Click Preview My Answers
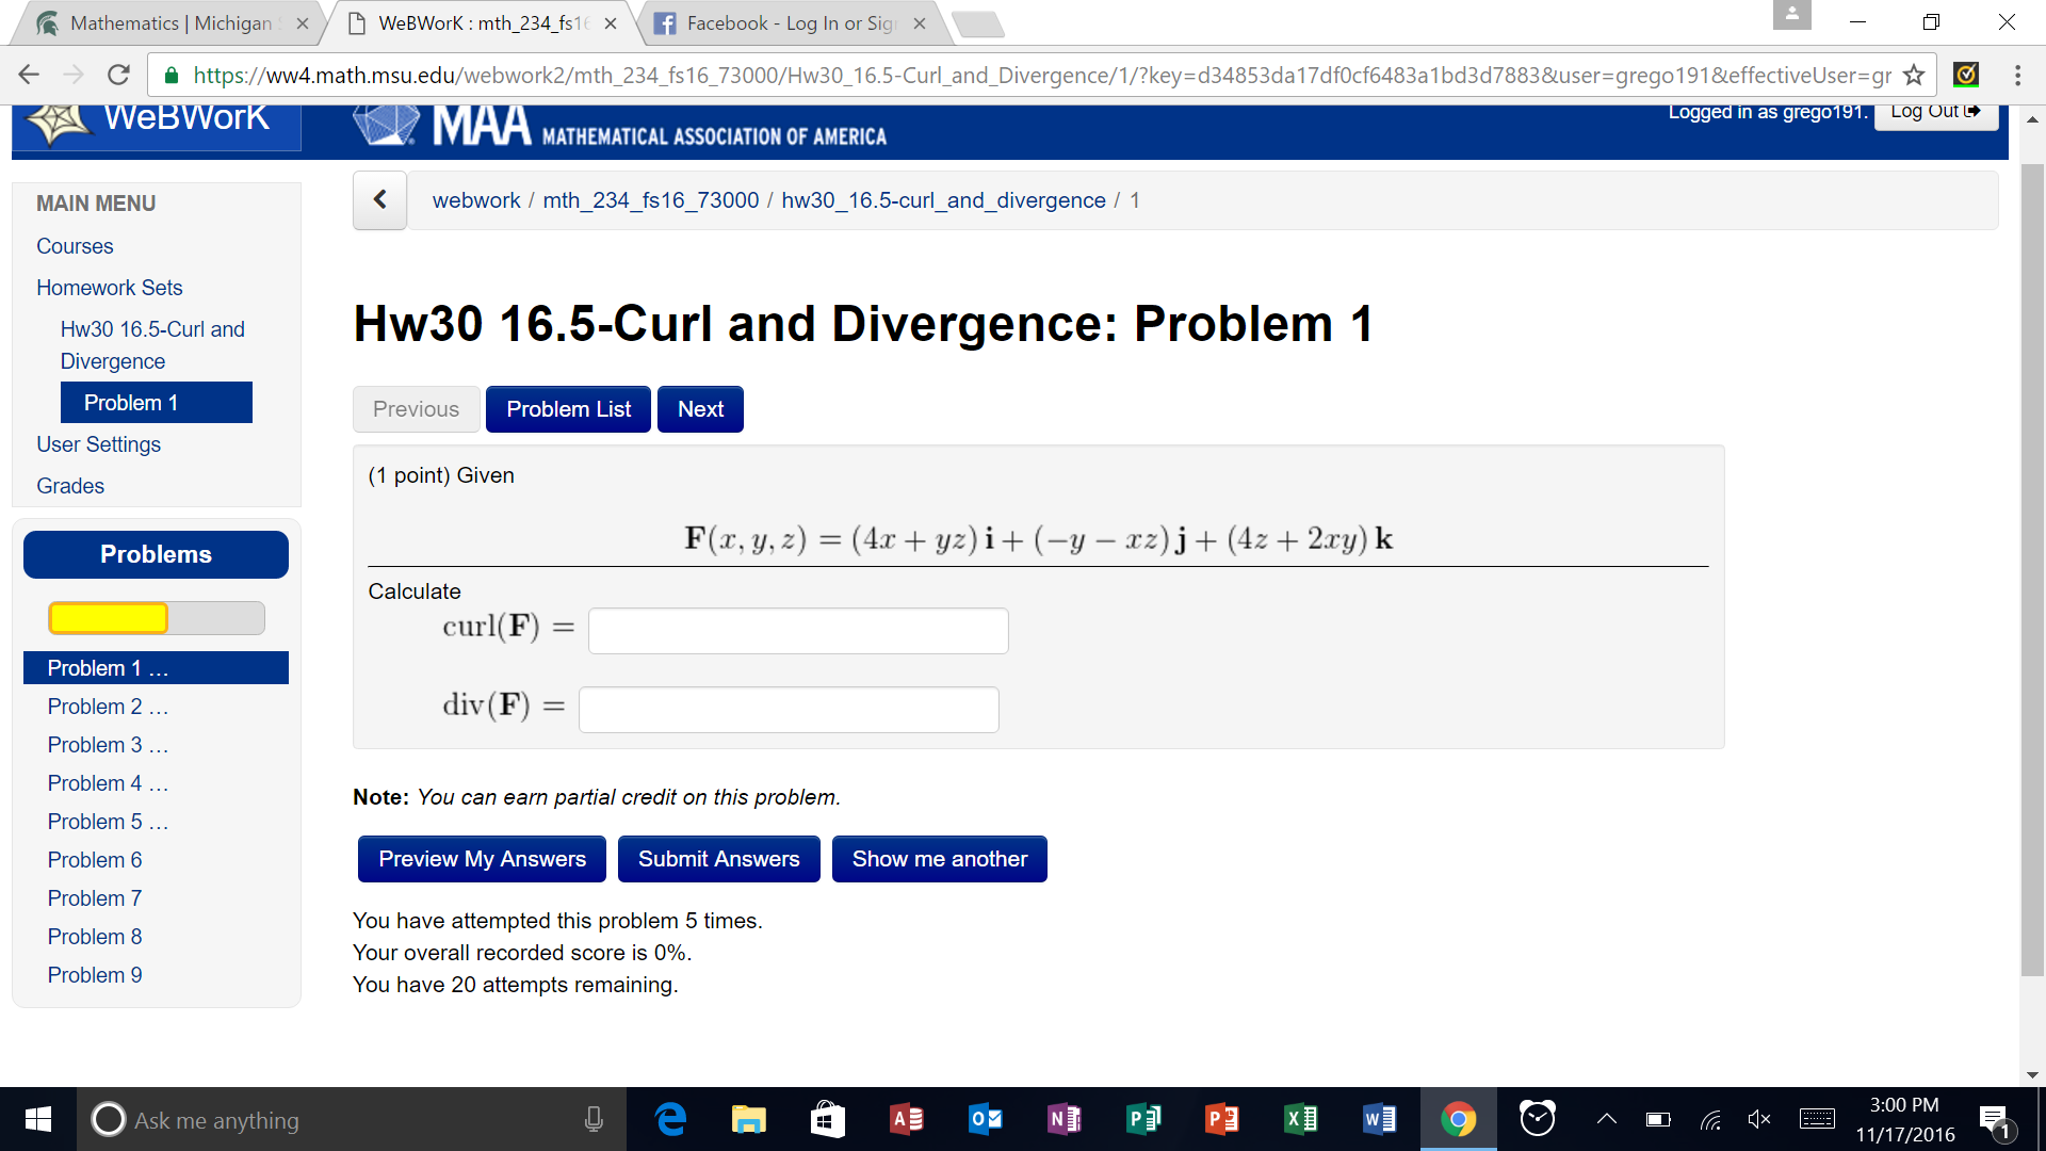Image resolution: width=2046 pixels, height=1151 pixels. click(482, 859)
